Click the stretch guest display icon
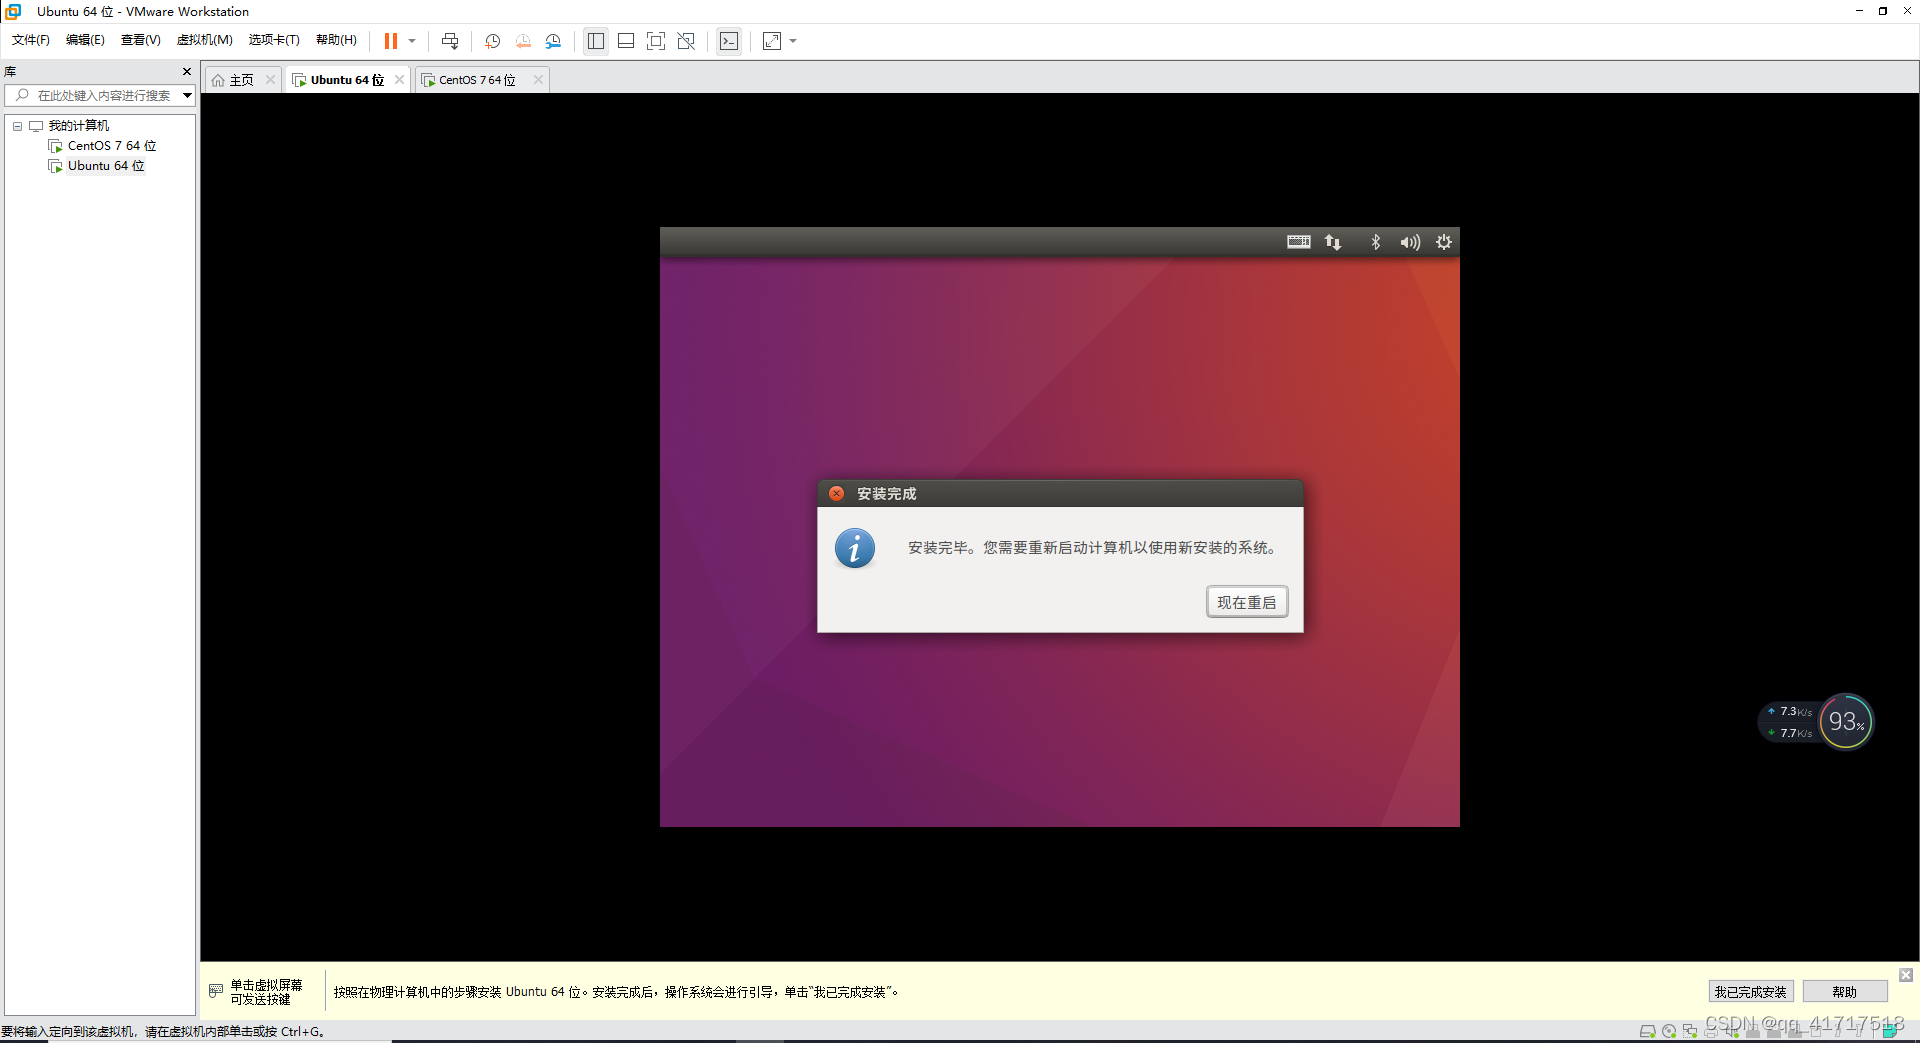Image resolution: width=1920 pixels, height=1043 pixels. pyautogui.click(x=772, y=41)
